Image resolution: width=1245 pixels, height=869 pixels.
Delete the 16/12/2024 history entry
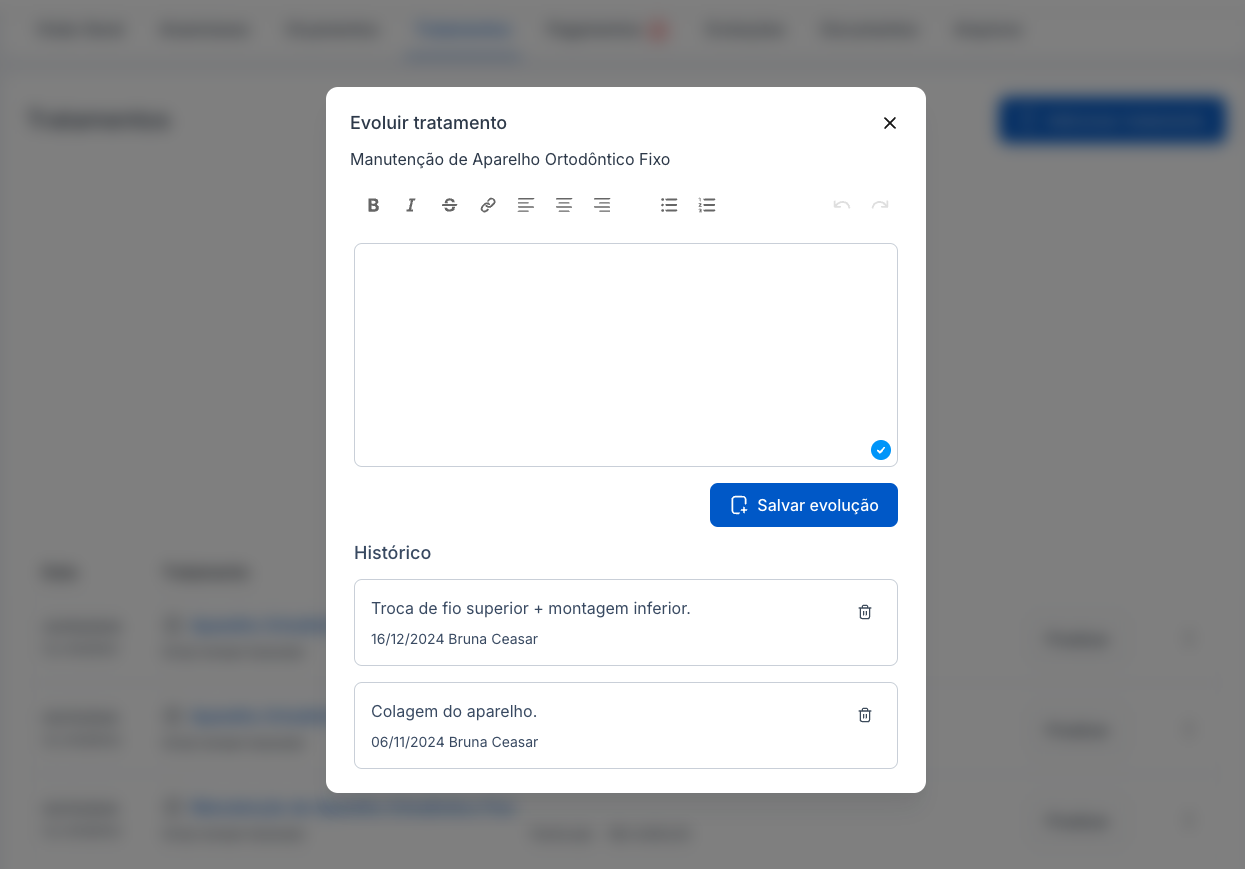coord(865,612)
